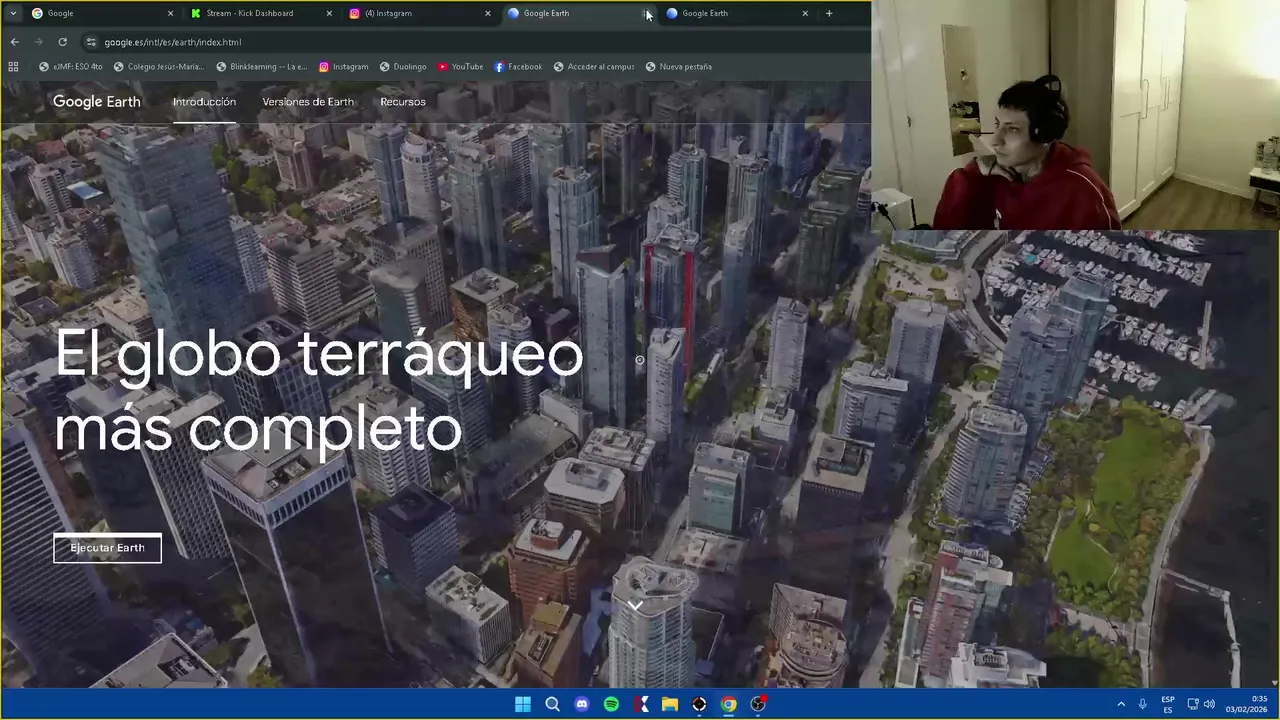
Task: Click the Ejecutar Earth button
Action: pyautogui.click(x=107, y=548)
